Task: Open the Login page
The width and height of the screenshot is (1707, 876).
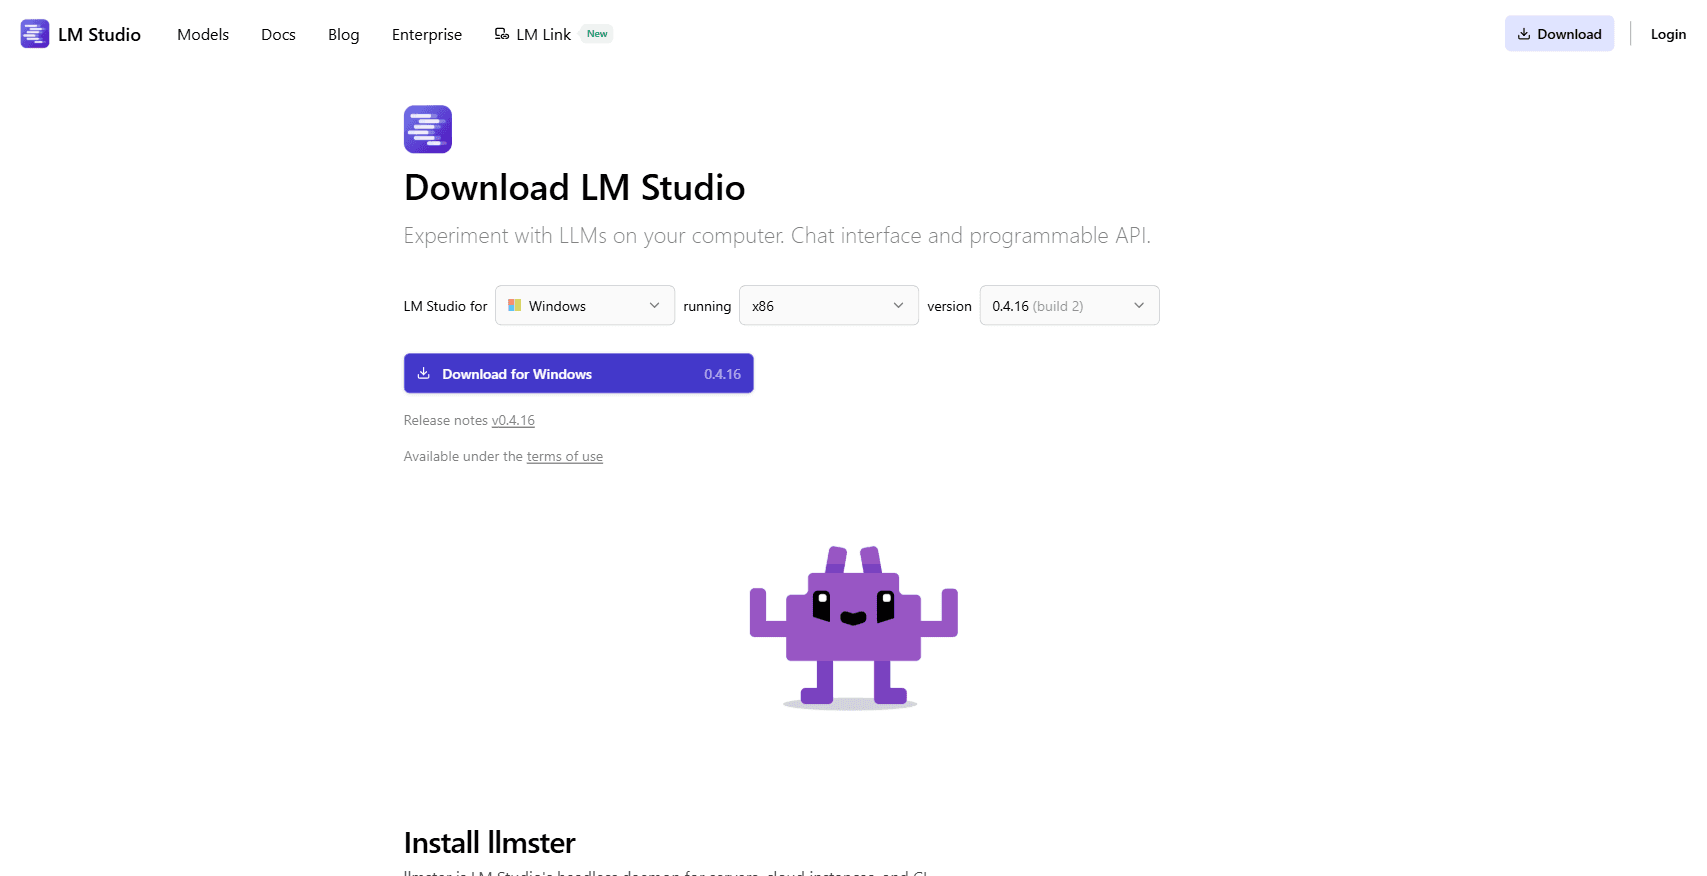Action: [1668, 34]
